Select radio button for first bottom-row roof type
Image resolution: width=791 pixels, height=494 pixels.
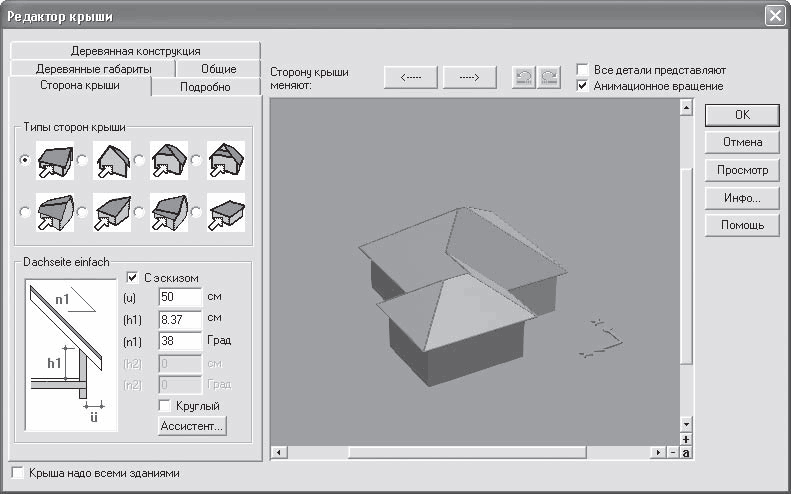click(x=25, y=212)
